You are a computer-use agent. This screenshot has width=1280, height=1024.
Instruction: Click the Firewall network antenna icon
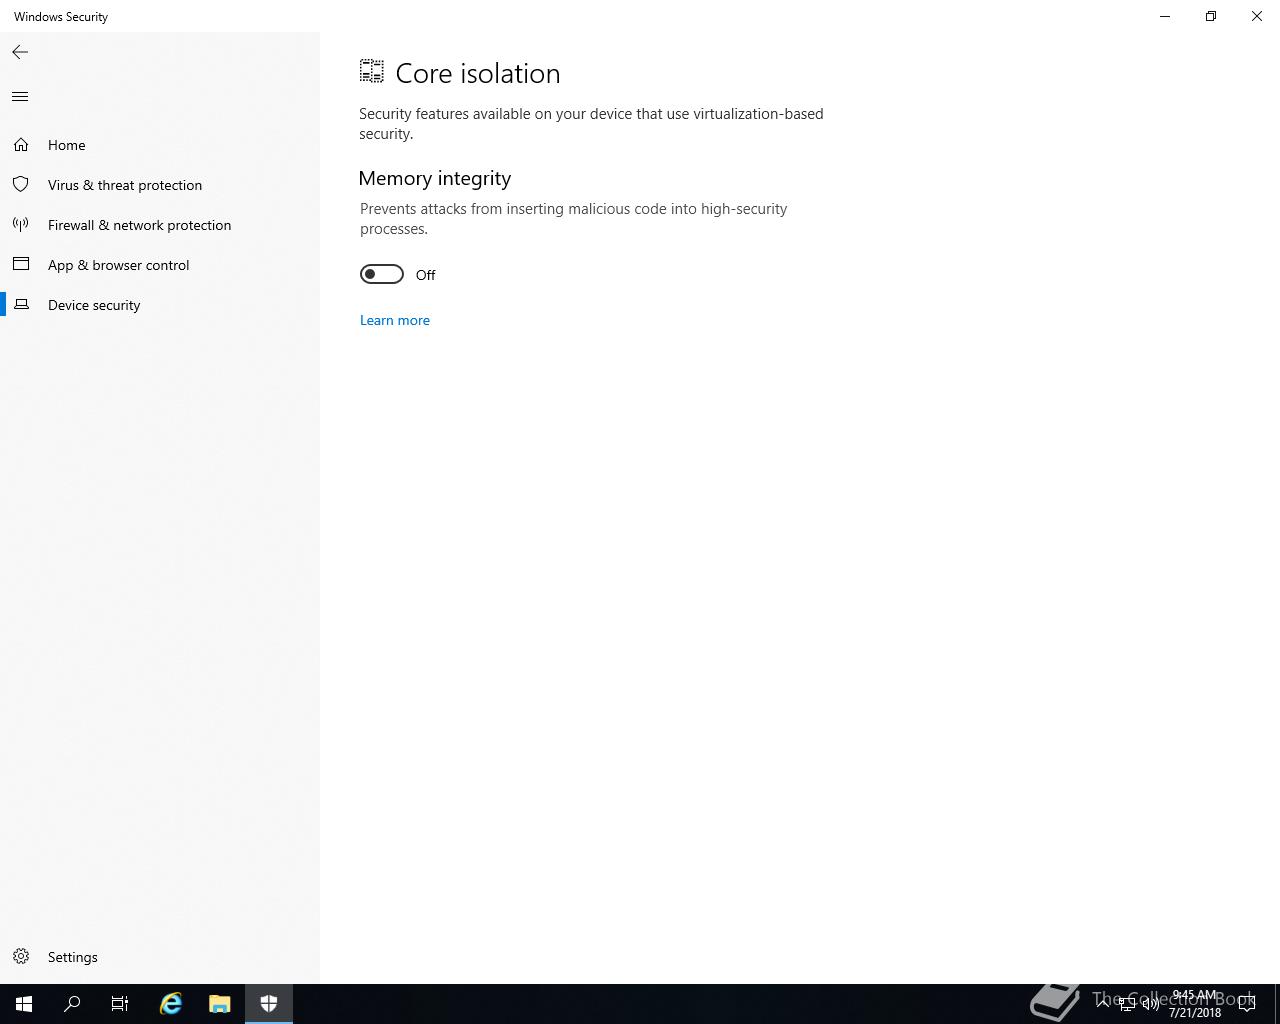click(x=21, y=225)
